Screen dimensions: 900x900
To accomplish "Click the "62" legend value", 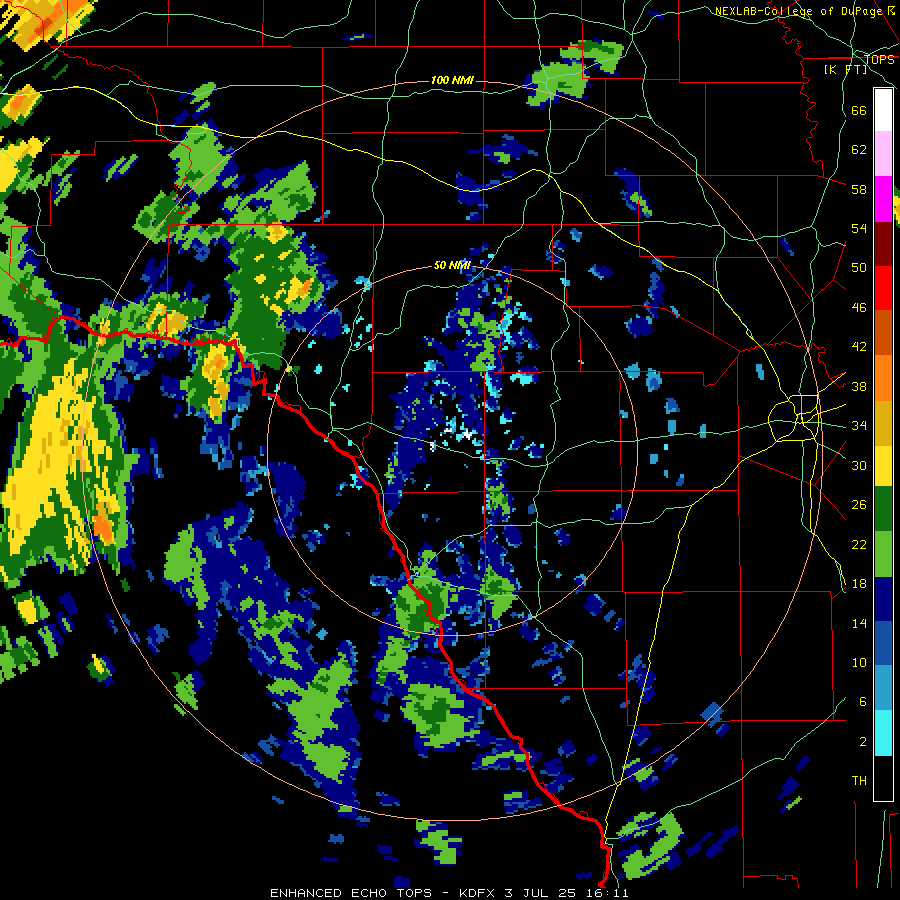I will pyautogui.click(x=859, y=150).
